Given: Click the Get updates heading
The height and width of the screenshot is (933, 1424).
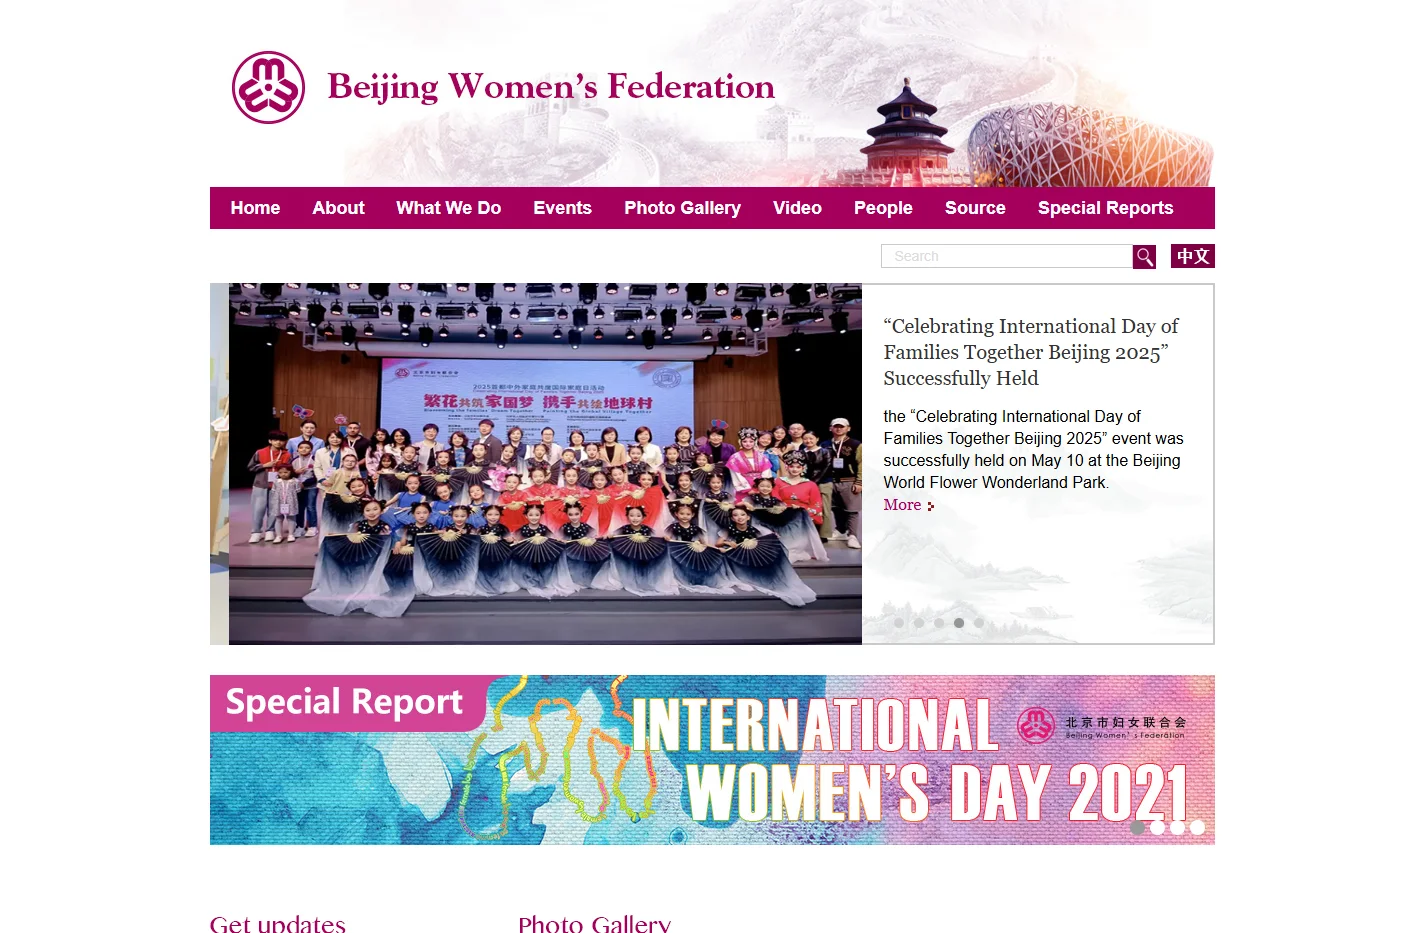Looking at the screenshot, I should pos(278,923).
